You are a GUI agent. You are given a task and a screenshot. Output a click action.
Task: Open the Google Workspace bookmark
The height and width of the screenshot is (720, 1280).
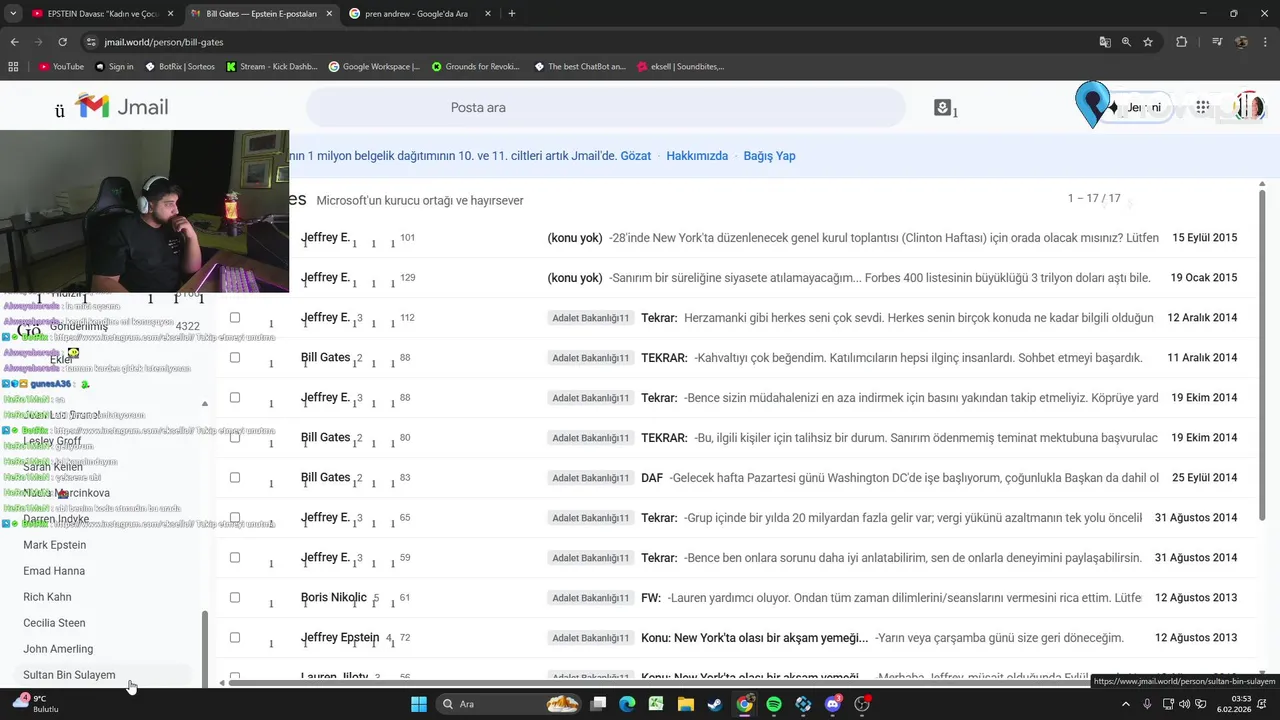[374, 67]
